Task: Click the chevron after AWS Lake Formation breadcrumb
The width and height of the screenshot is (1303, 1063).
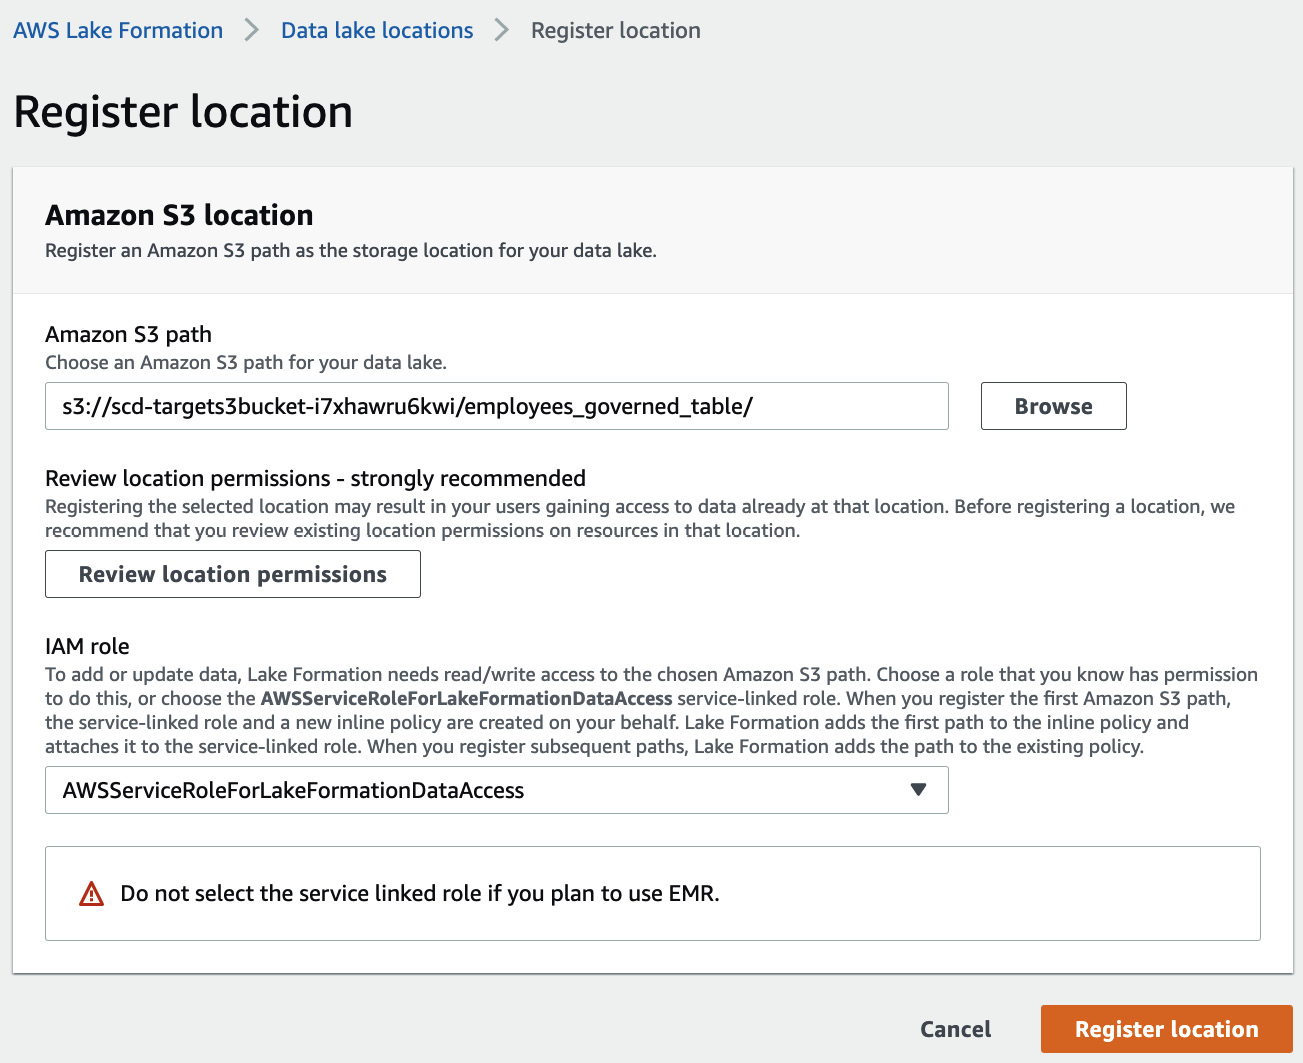Action: coord(252,30)
